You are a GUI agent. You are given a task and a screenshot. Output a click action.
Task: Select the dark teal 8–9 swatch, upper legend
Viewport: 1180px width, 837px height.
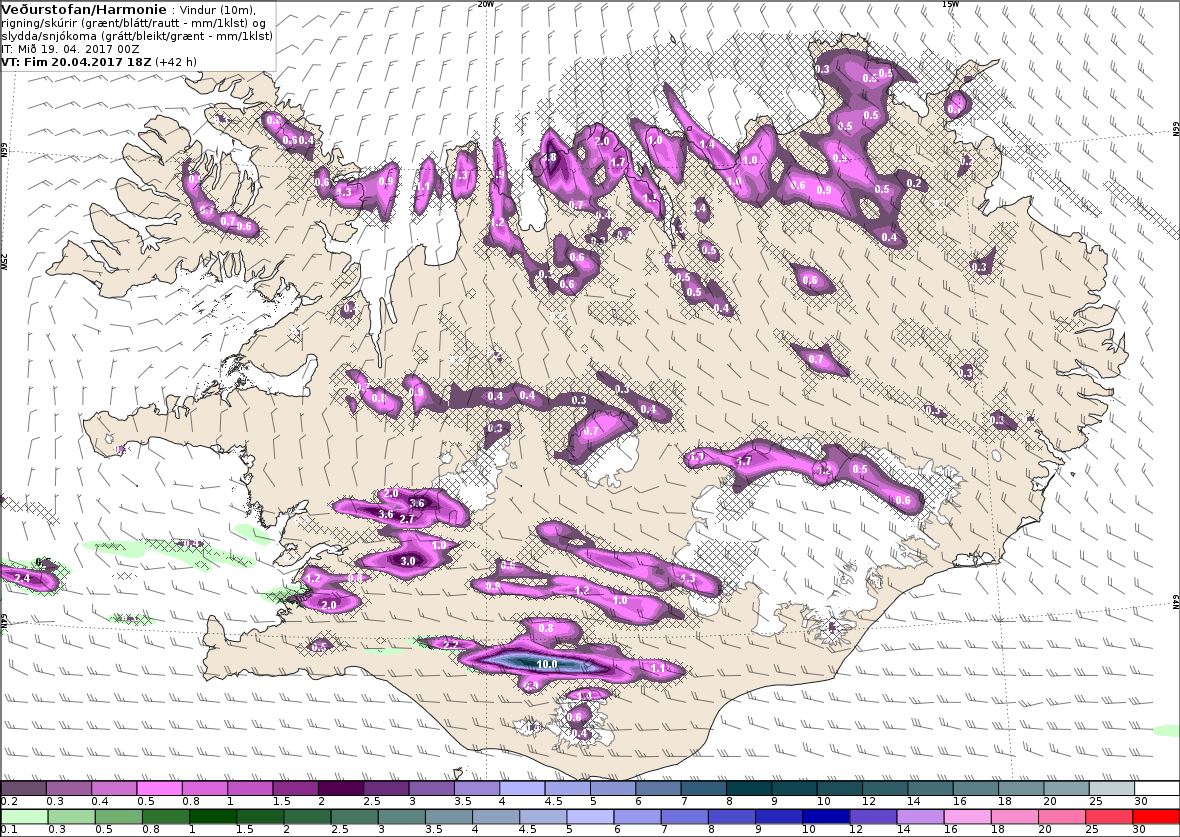[x=749, y=788]
